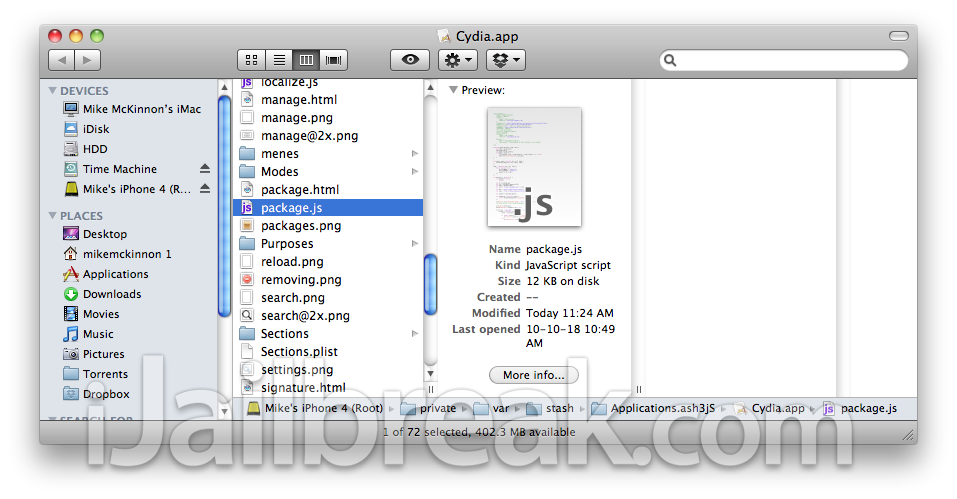
Task: Click var folder in path bar
Action: pos(491,408)
